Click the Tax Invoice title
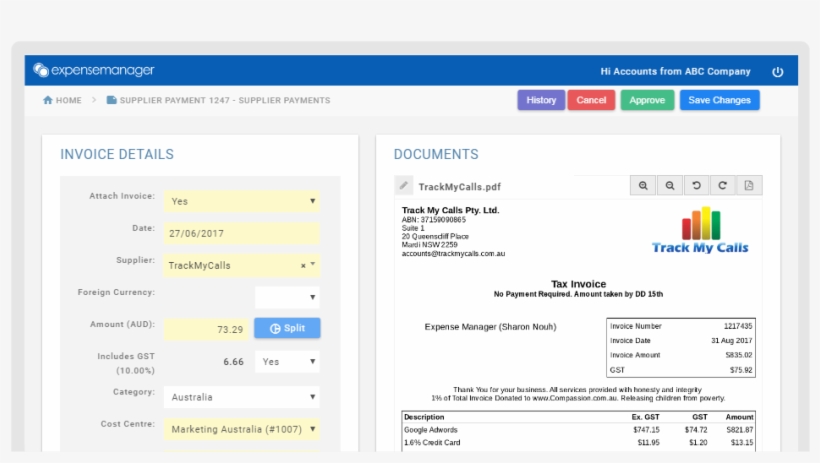This screenshot has width=820, height=463. pos(578,284)
